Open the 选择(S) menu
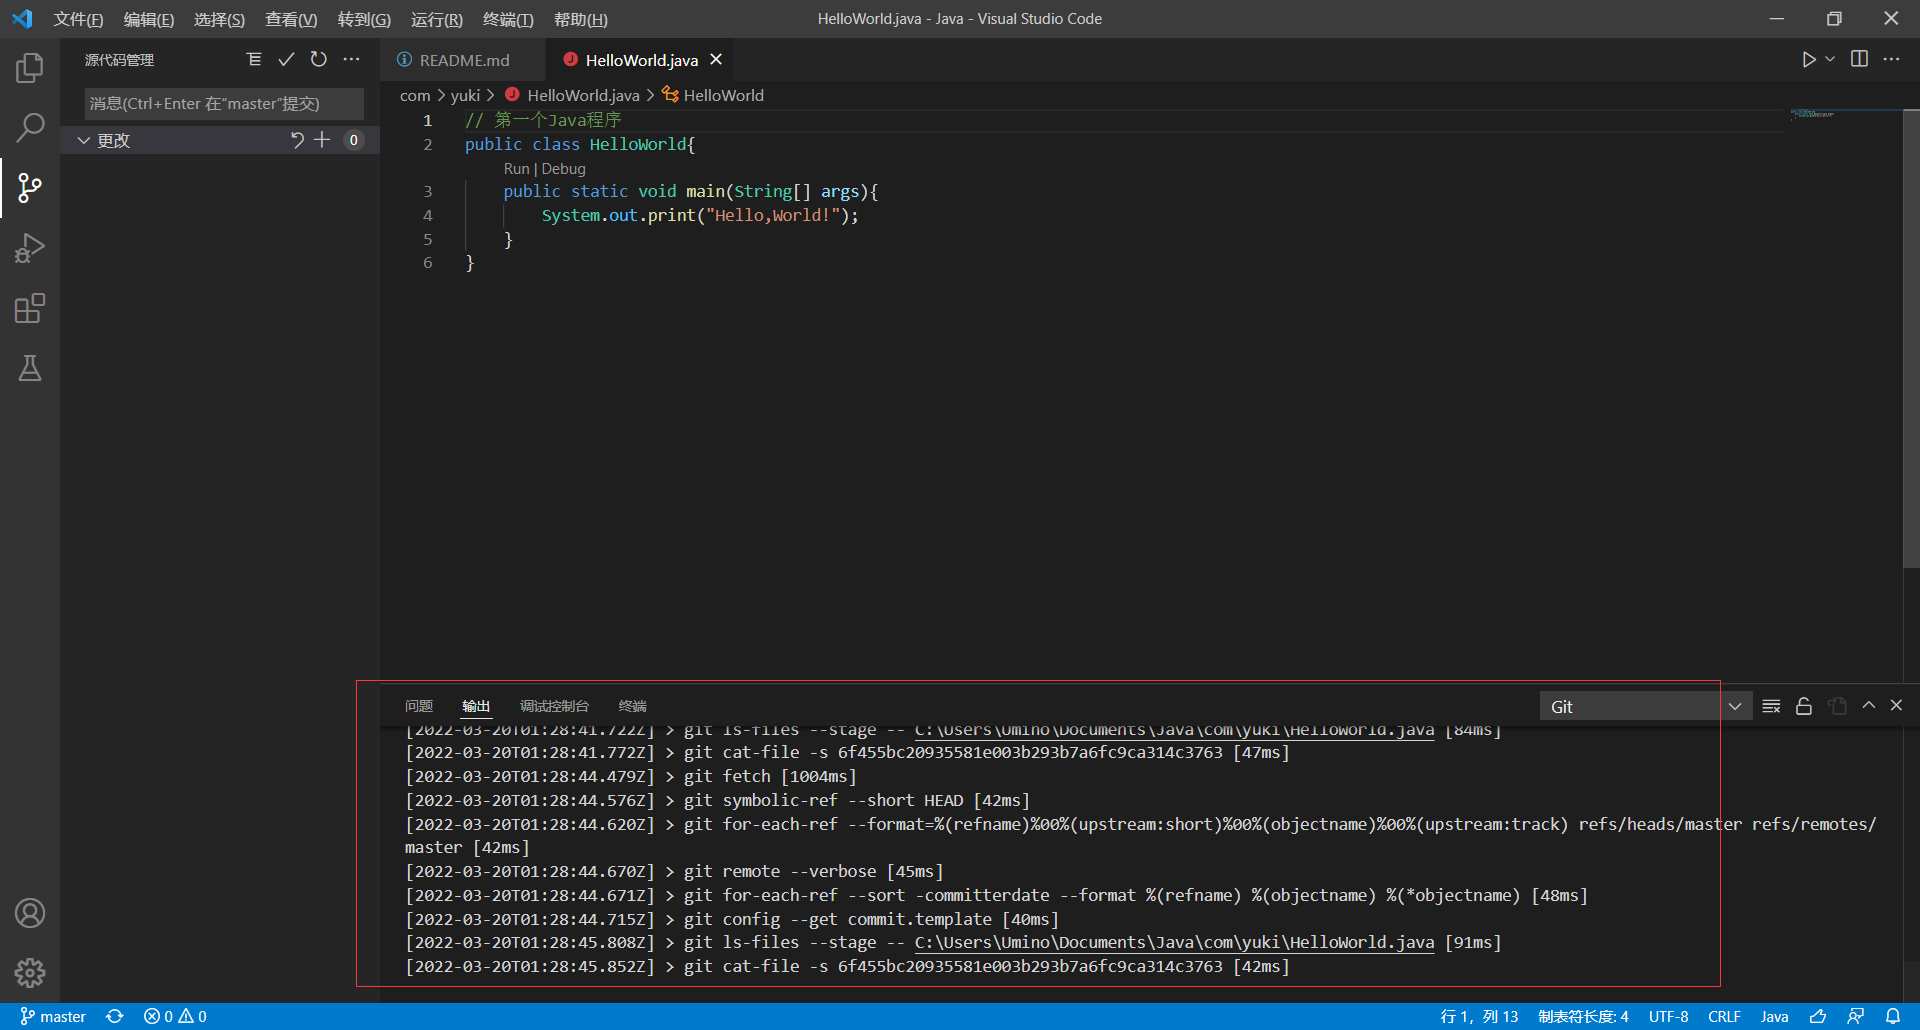The image size is (1920, 1030). pyautogui.click(x=219, y=19)
